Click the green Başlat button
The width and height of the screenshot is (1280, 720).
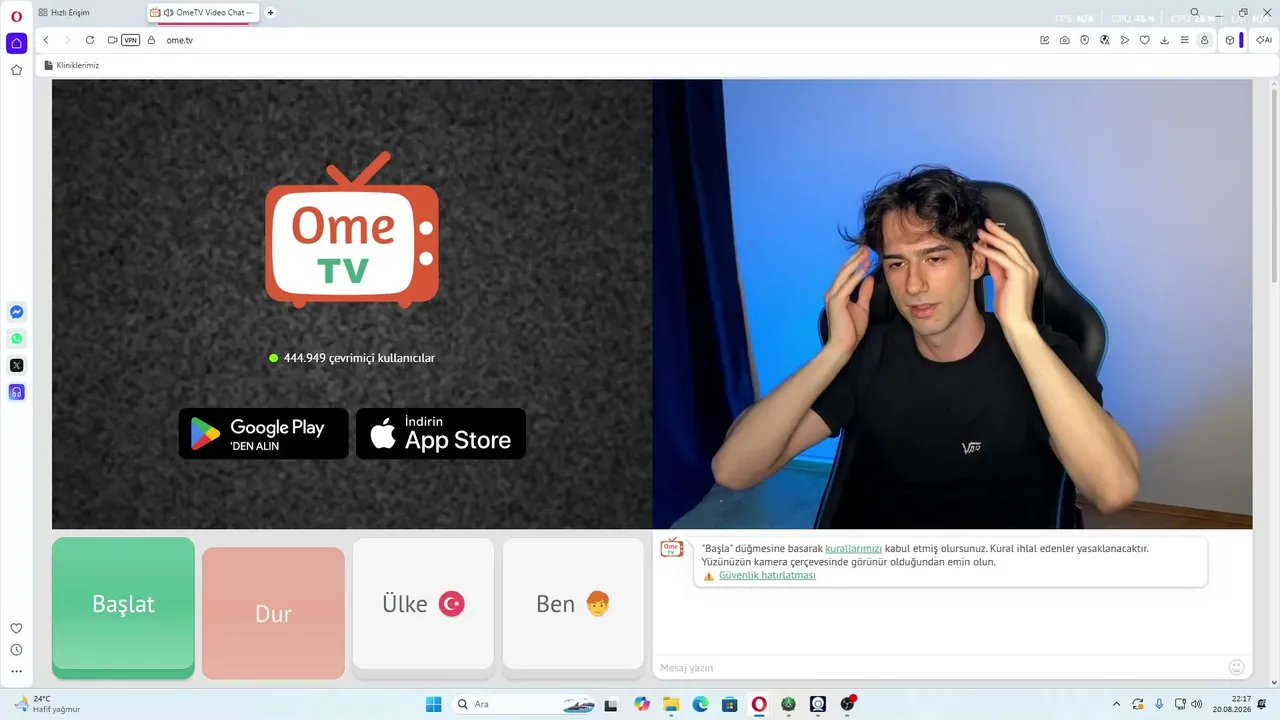point(123,607)
